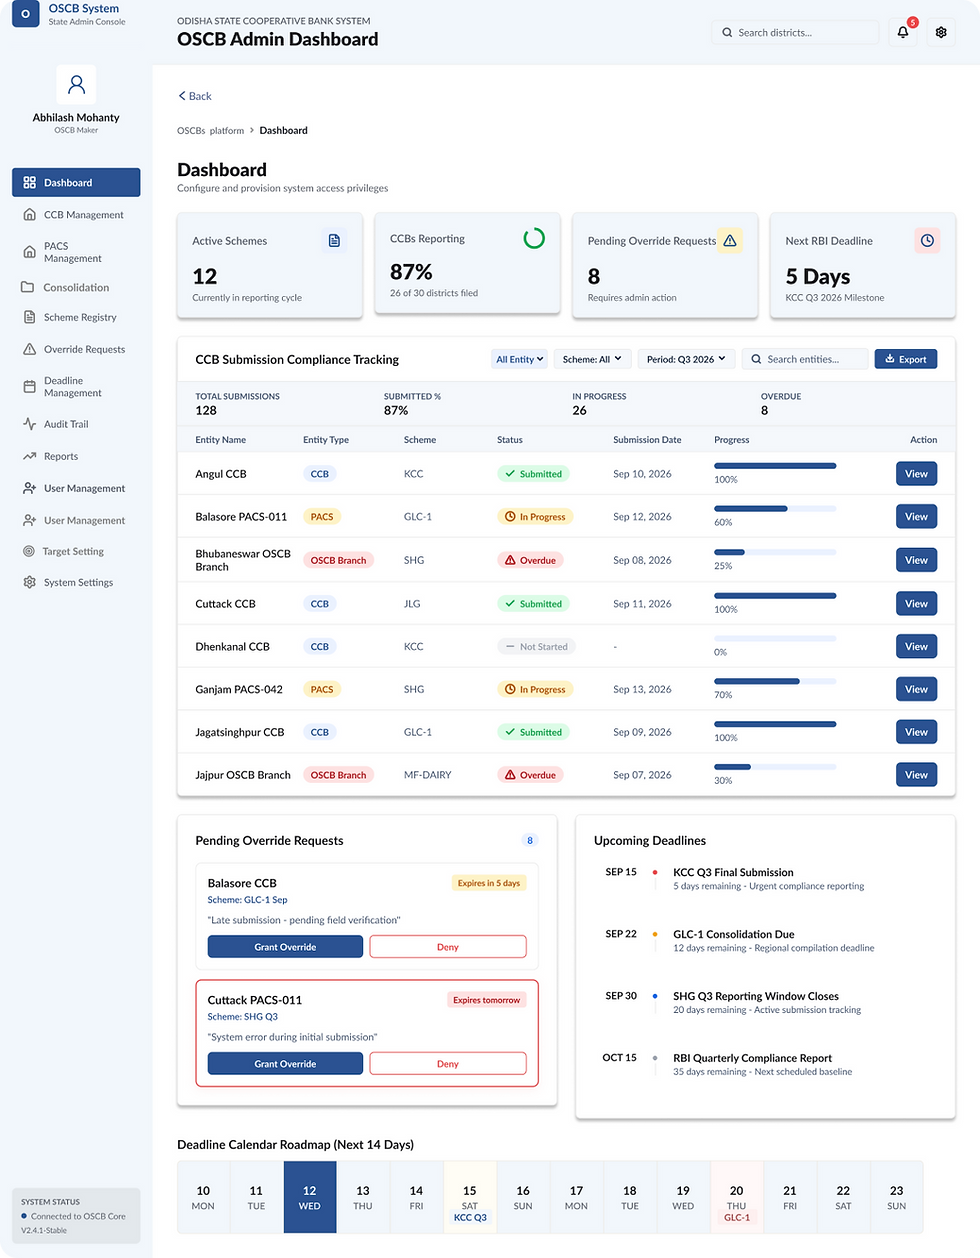Open the Scheme: All dropdown
Image resolution: width=980 pixels, height=1258 pixels.
click(x=592, y=359)
